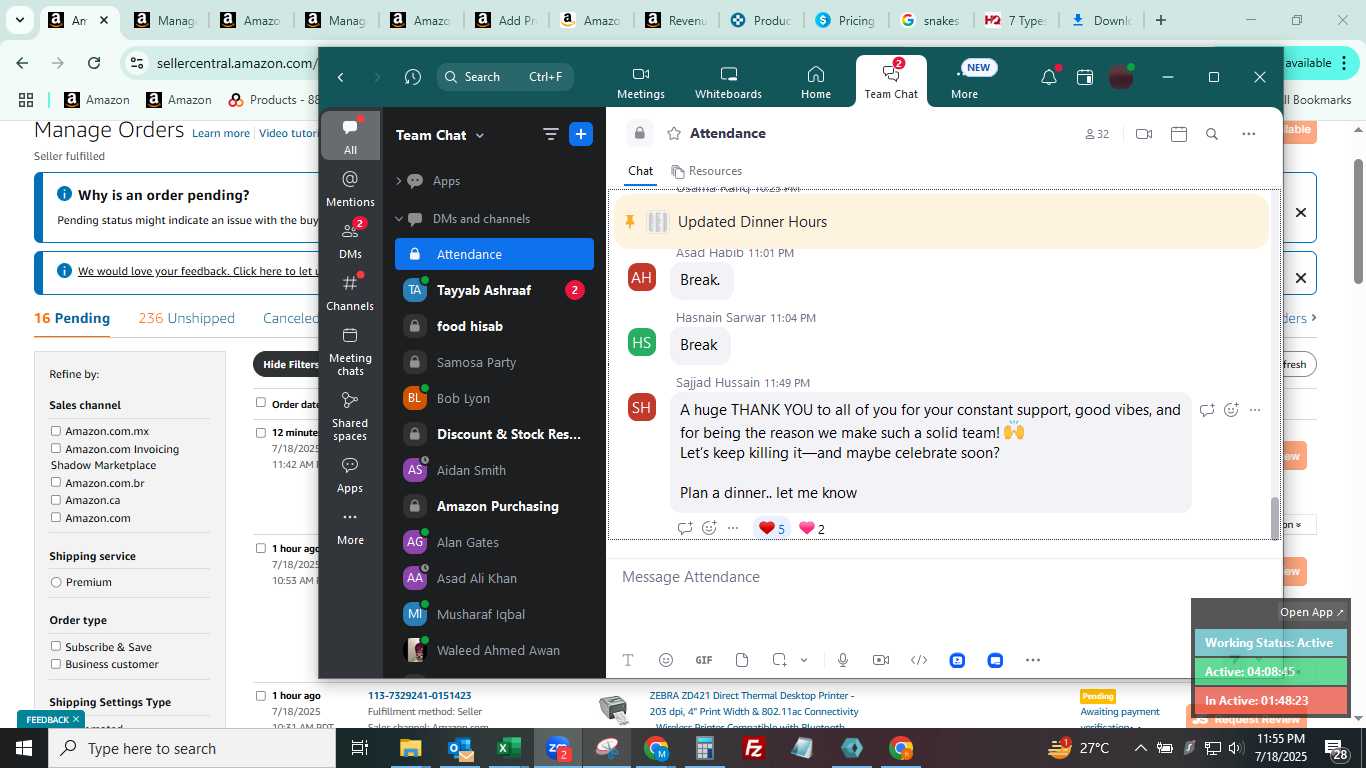Open DMs in the left sidebar
The width and height of the screenshot is (1366, 768).
(350, 241)
